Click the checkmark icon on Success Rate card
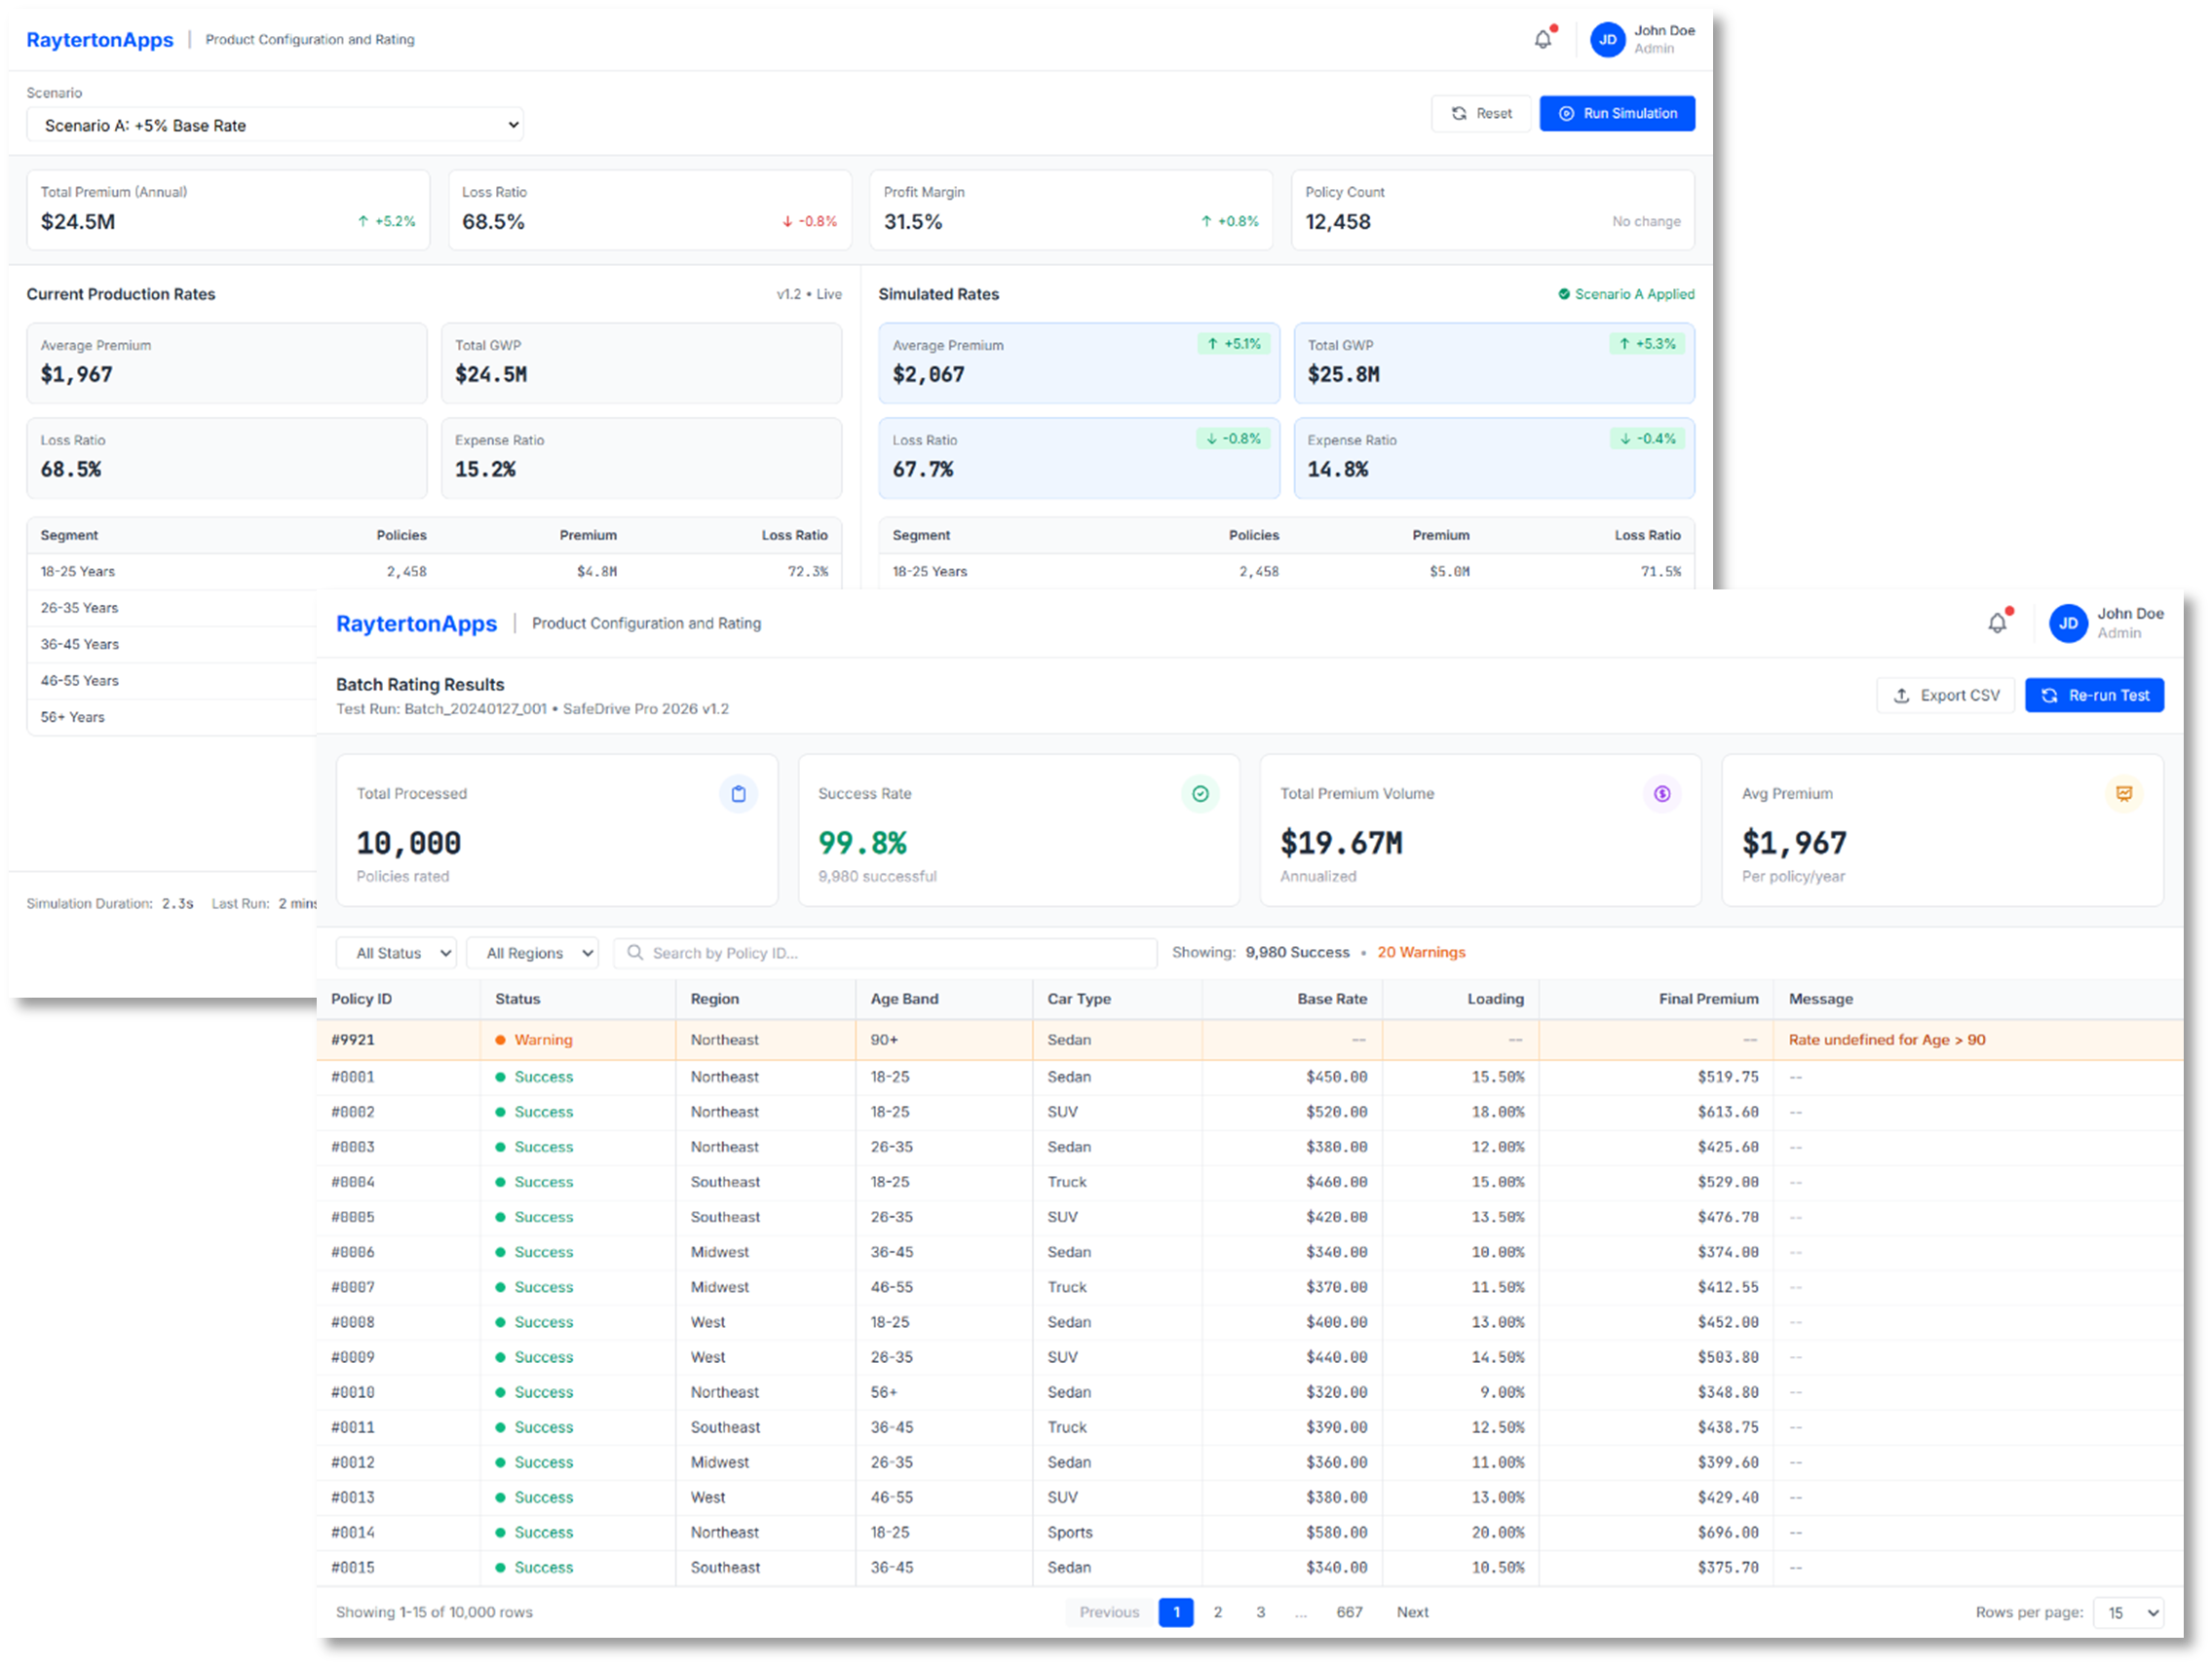Viewport: 2212px width, 1666px height. point(1200,794)
